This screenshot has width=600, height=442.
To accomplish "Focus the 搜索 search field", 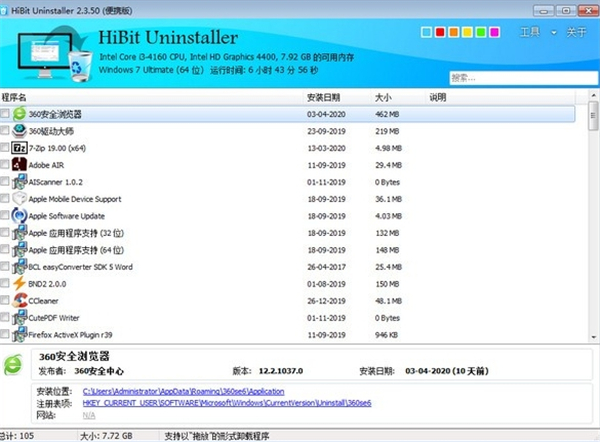I will tap(523, 78).
